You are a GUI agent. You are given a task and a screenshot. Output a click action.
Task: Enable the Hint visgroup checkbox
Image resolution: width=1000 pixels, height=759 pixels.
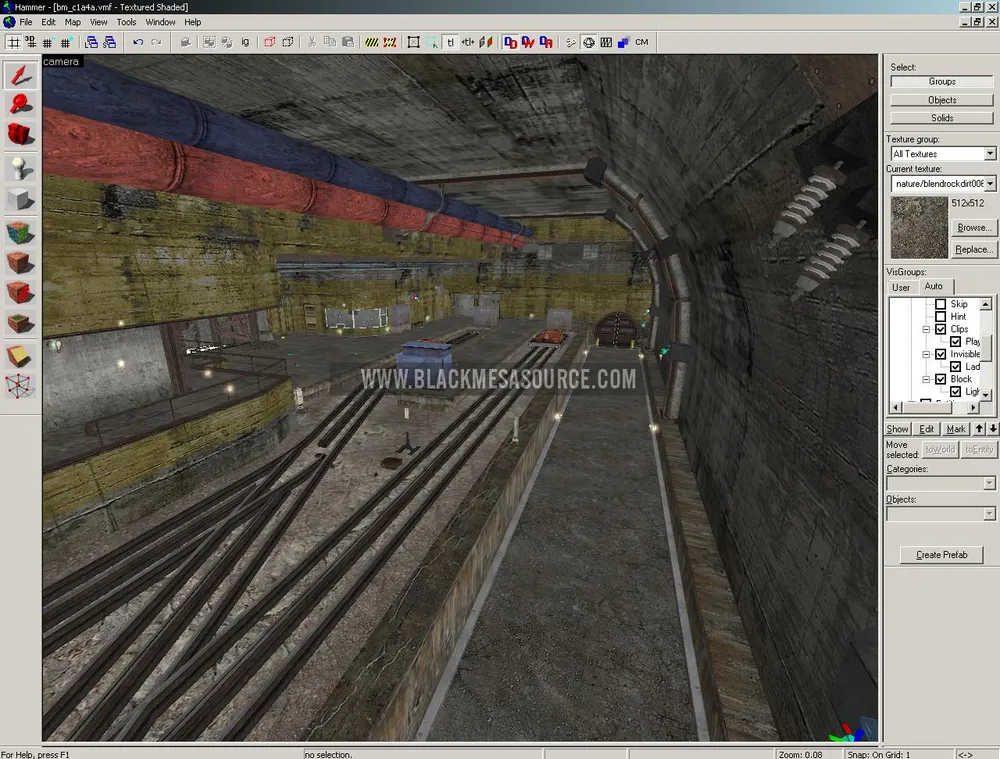(940, 317)
